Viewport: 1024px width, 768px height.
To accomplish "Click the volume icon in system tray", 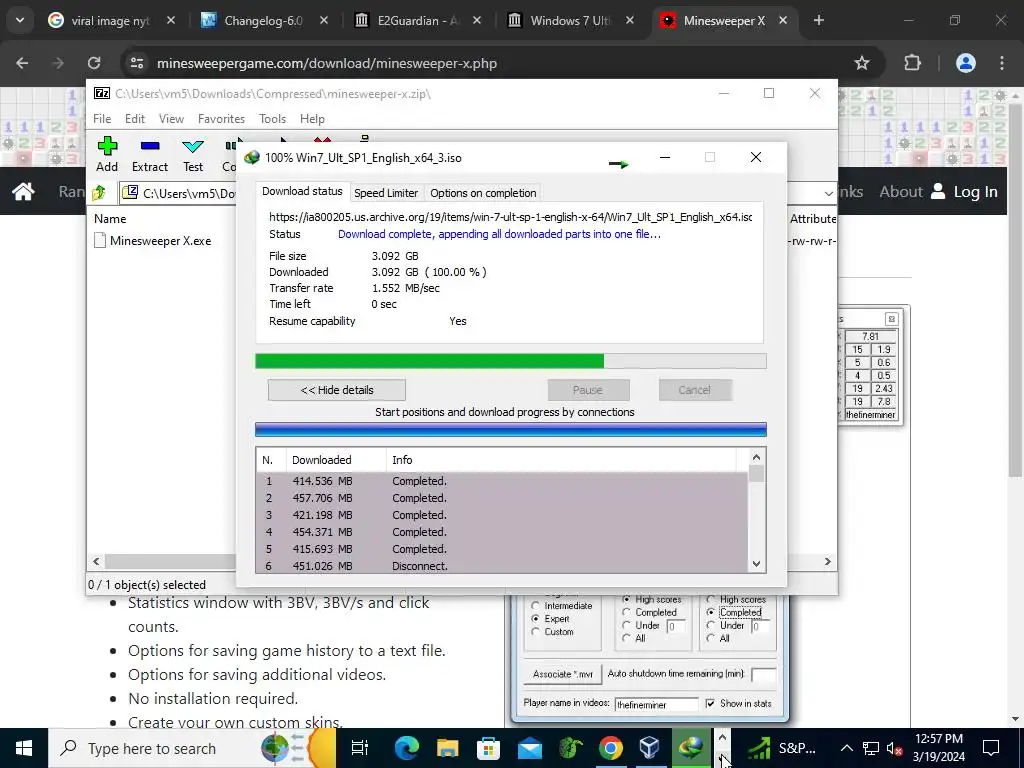I will (895, 748).
